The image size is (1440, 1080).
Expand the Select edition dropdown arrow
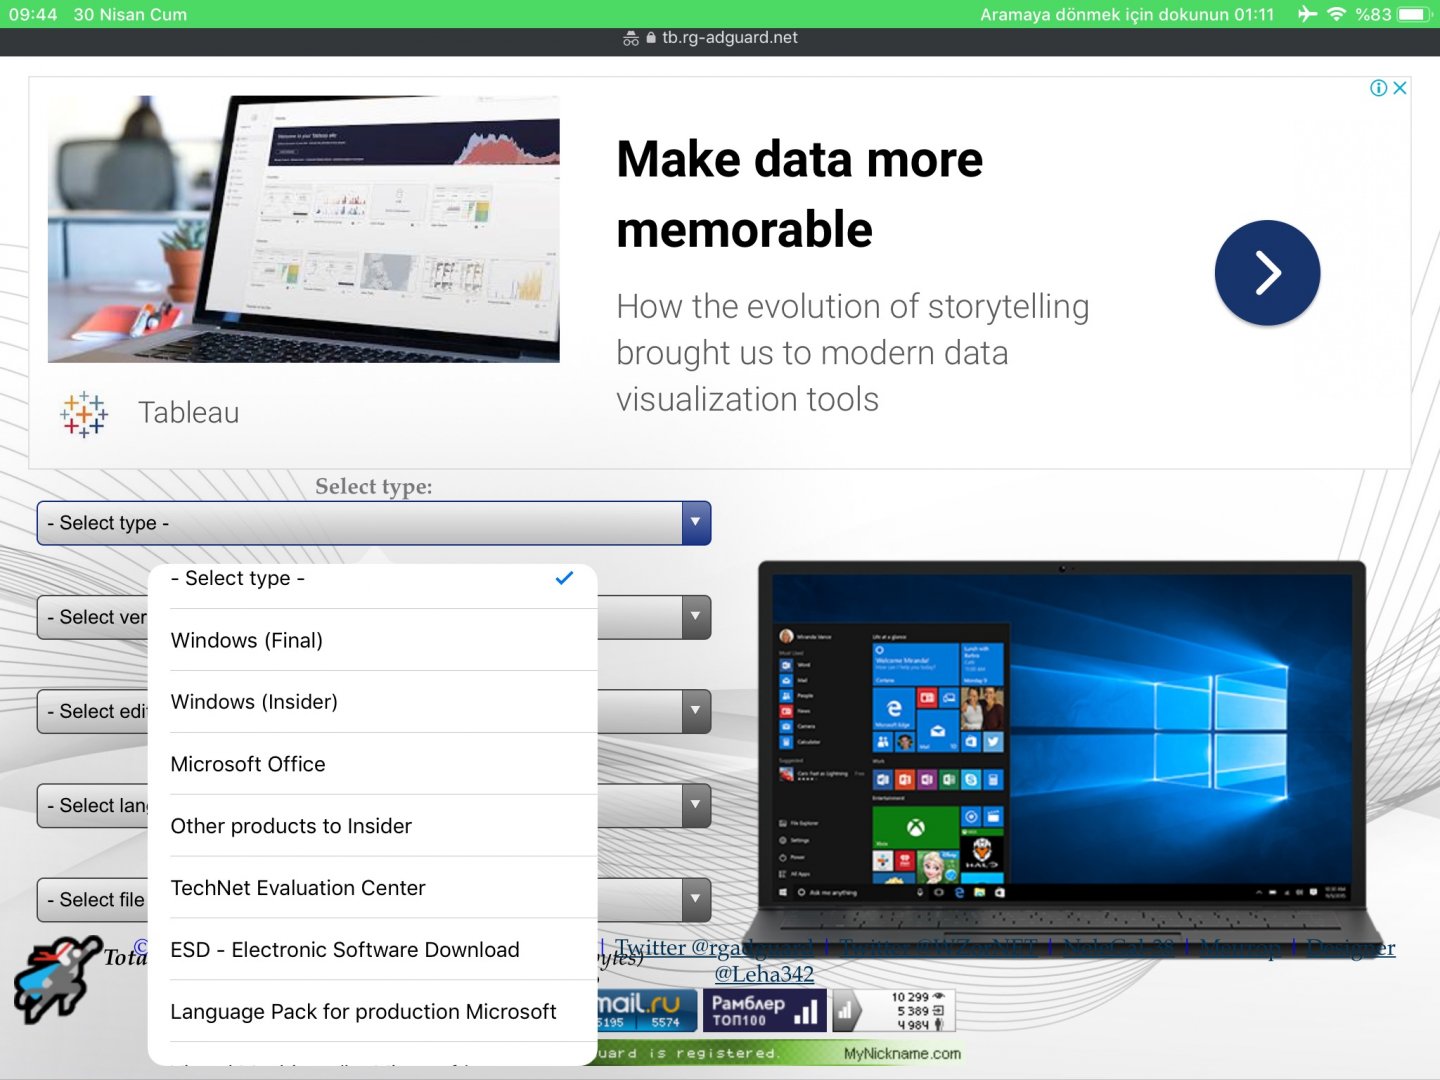pyautogui.click(x=696, y=711)
